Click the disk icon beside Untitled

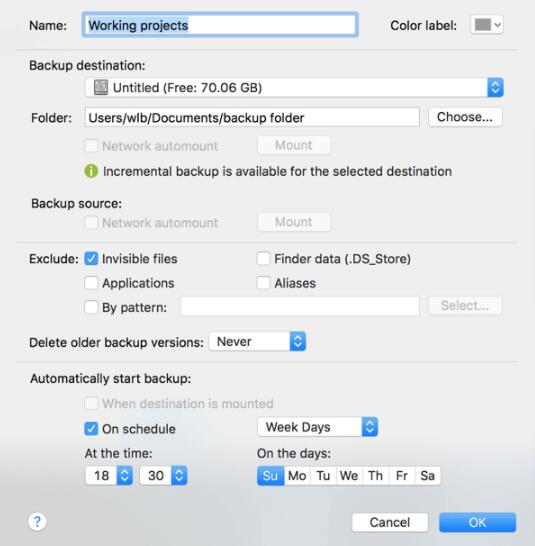pyautogui.click(x=101, y=87)
